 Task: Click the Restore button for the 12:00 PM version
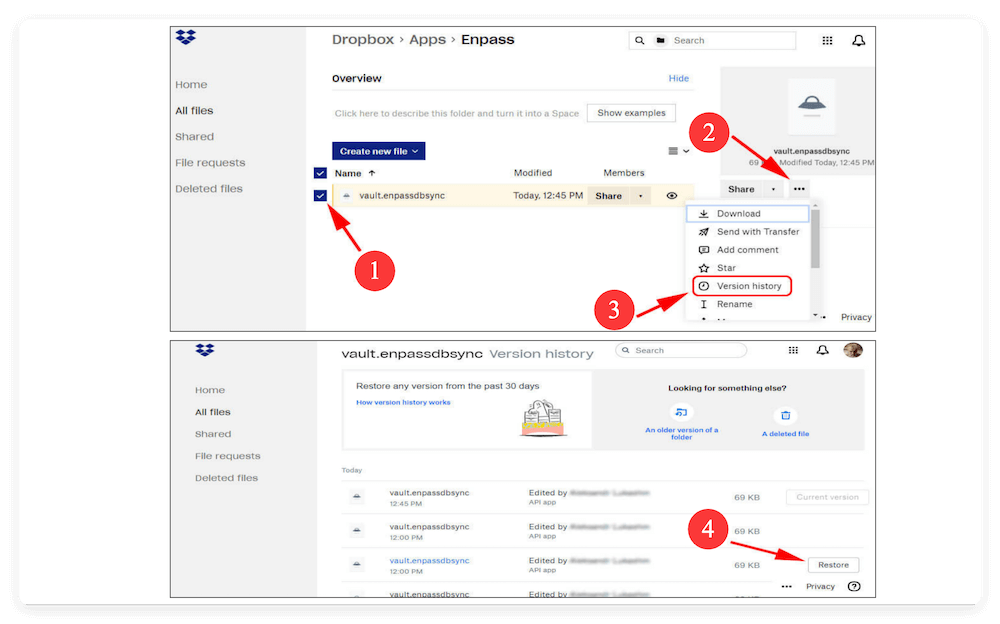(833, 564)
